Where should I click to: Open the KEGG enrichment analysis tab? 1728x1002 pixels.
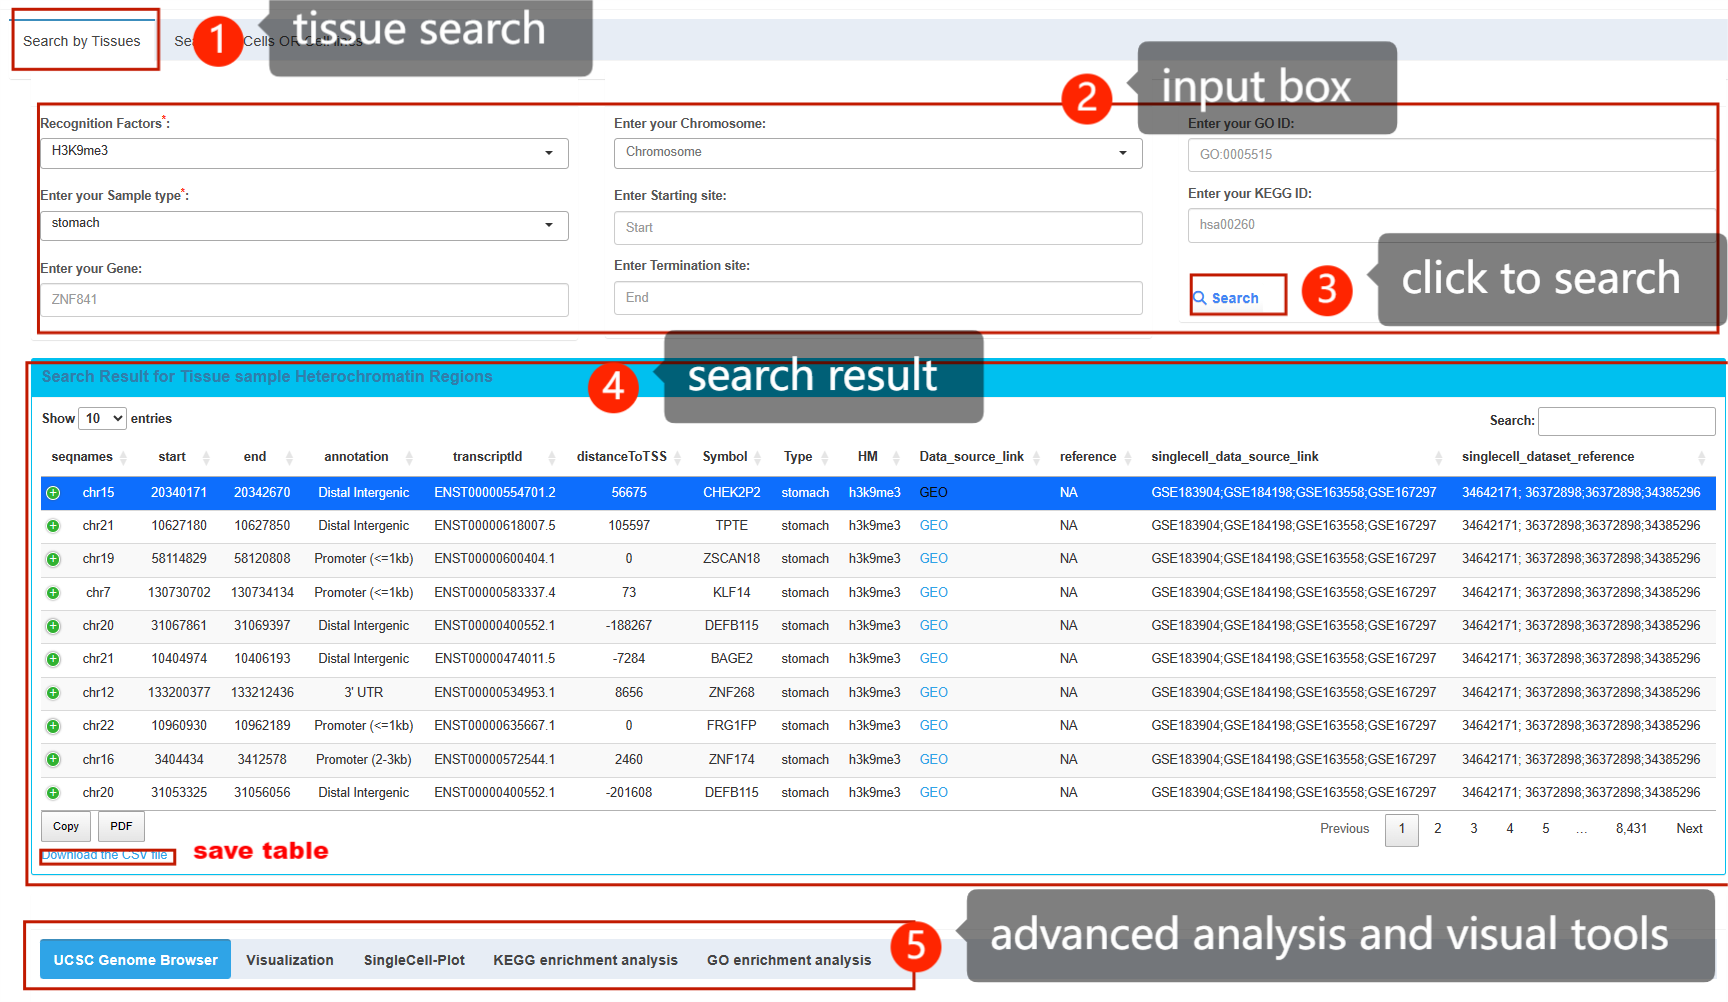coord(585,960)
